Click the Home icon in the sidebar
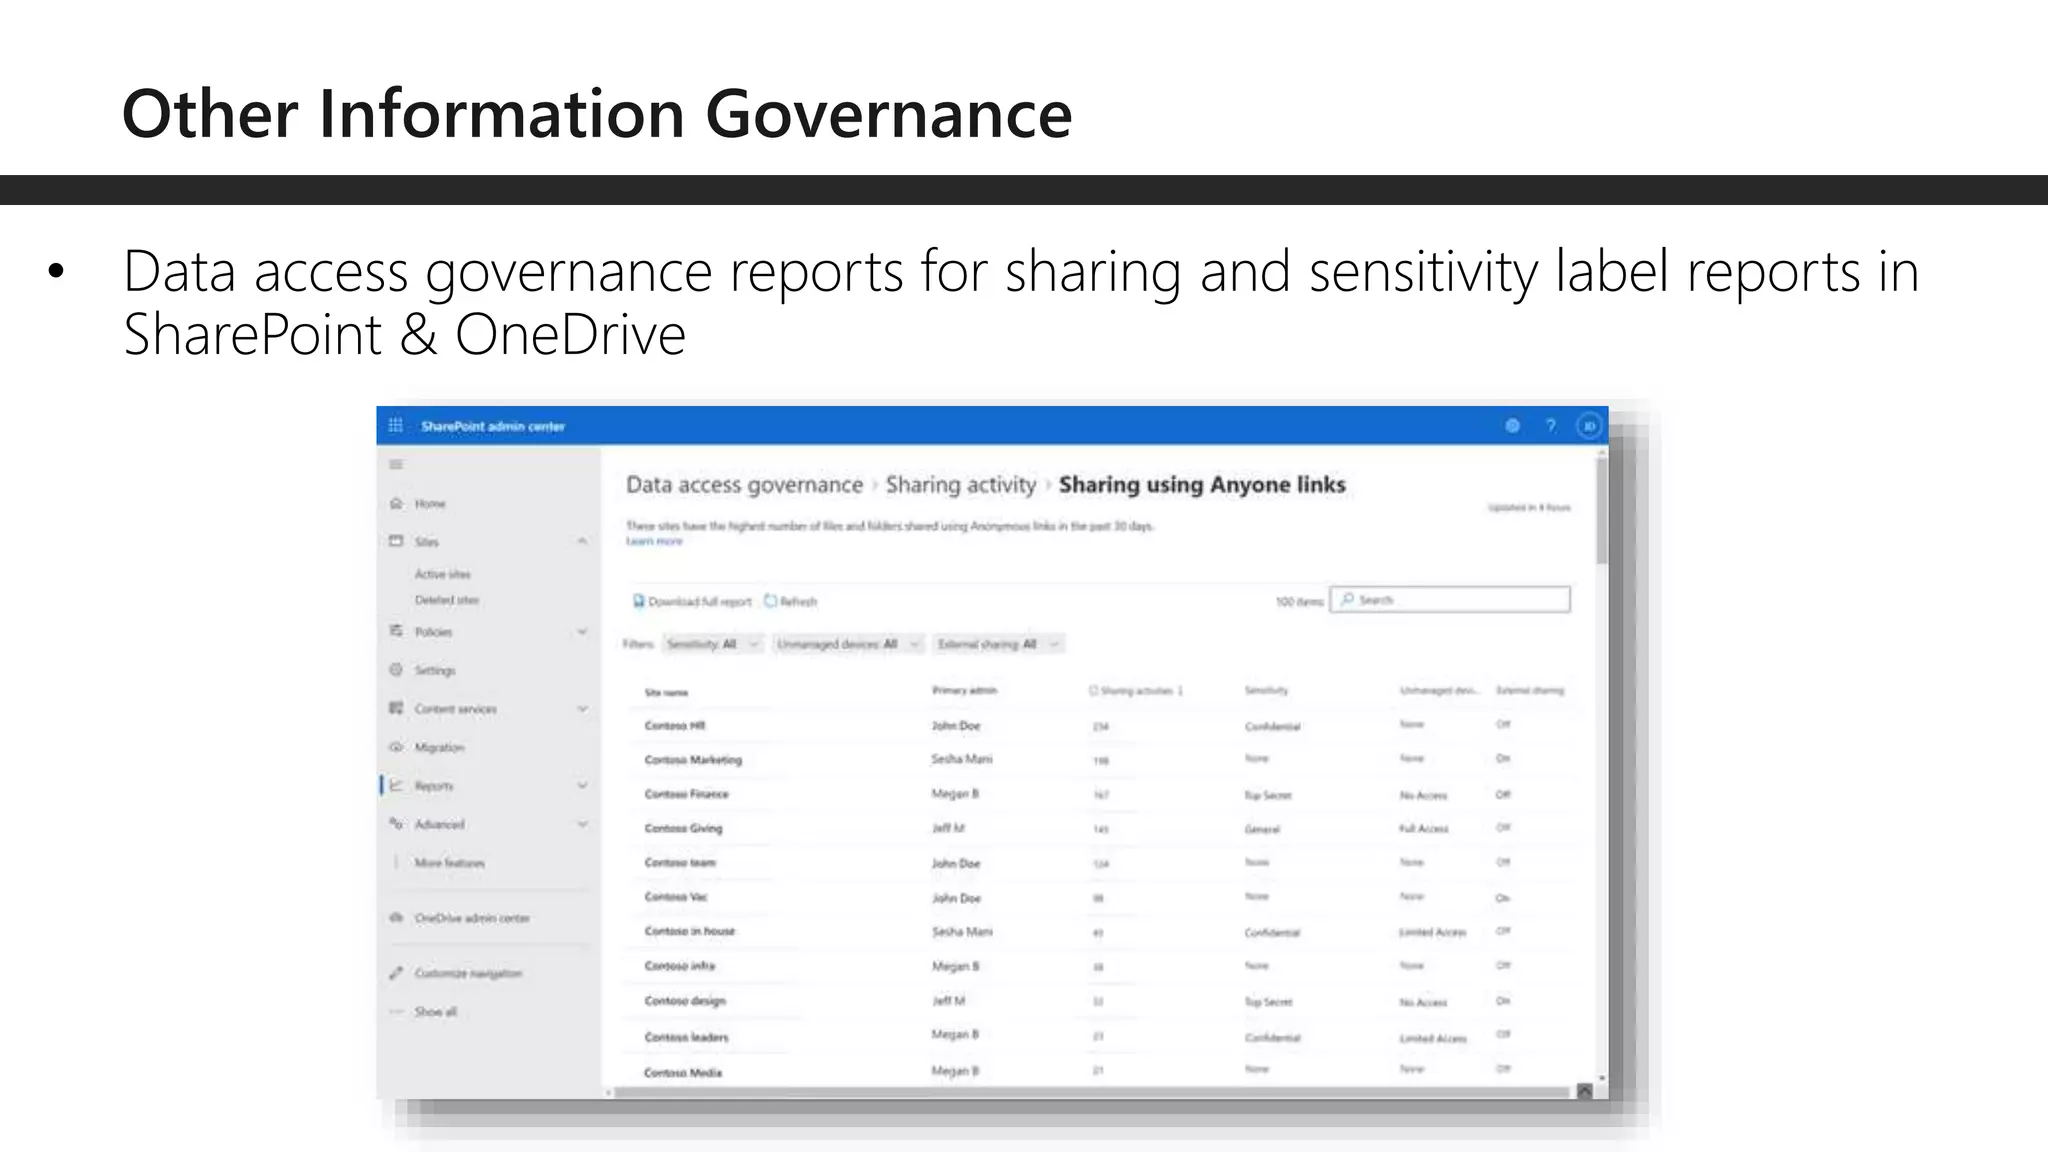The width and height of the screenshot is (2048, 1152). [x=396, y=503]
